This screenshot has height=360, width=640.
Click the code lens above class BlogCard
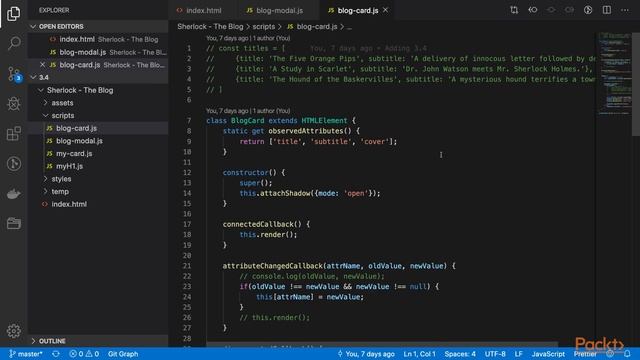(x=248, y=111)
